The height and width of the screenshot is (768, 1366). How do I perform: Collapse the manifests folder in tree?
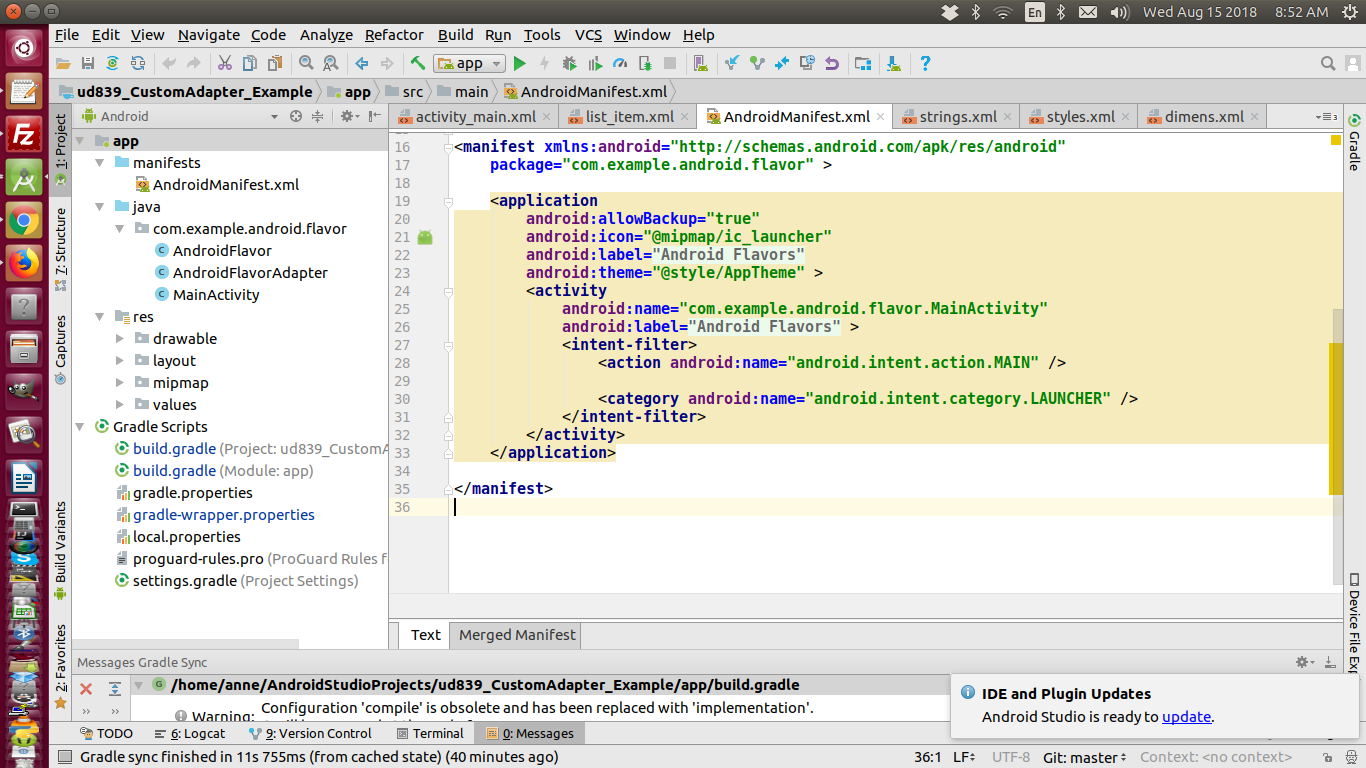click(x=100, y=163)
